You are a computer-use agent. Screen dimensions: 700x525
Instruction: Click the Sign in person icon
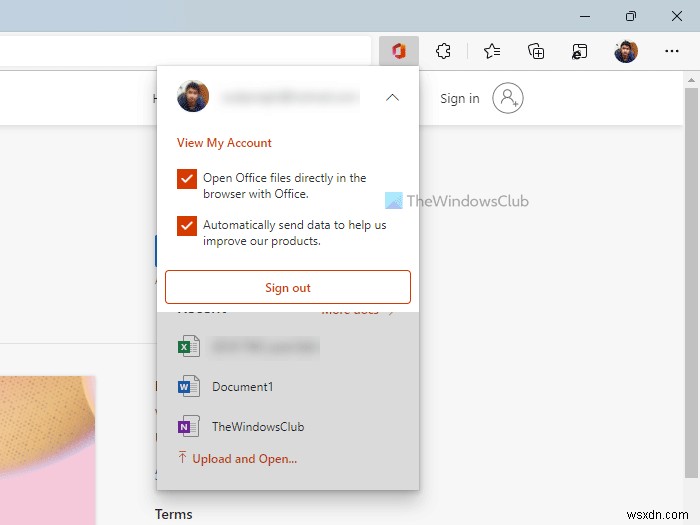click(508, 98)
